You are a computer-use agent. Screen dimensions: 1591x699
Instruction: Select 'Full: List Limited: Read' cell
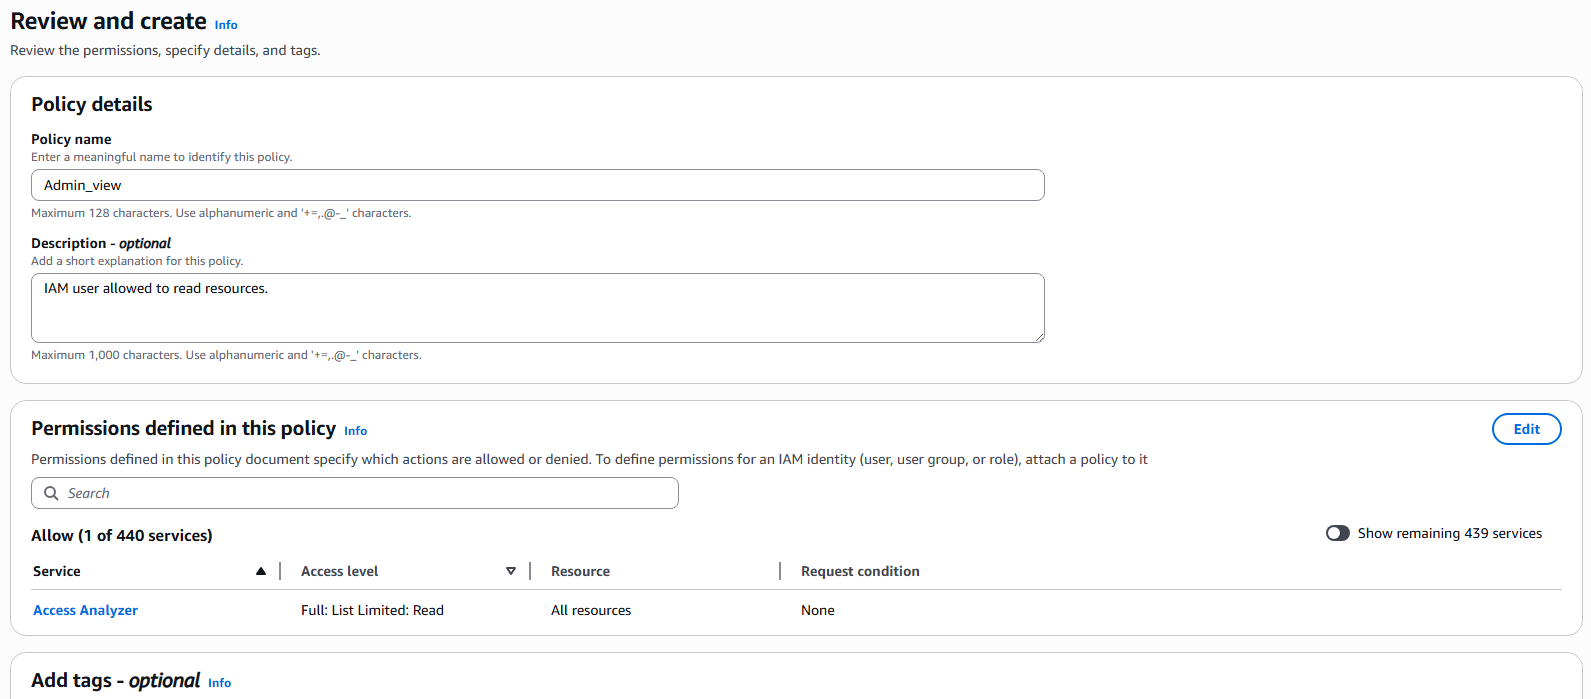[372, 610]
